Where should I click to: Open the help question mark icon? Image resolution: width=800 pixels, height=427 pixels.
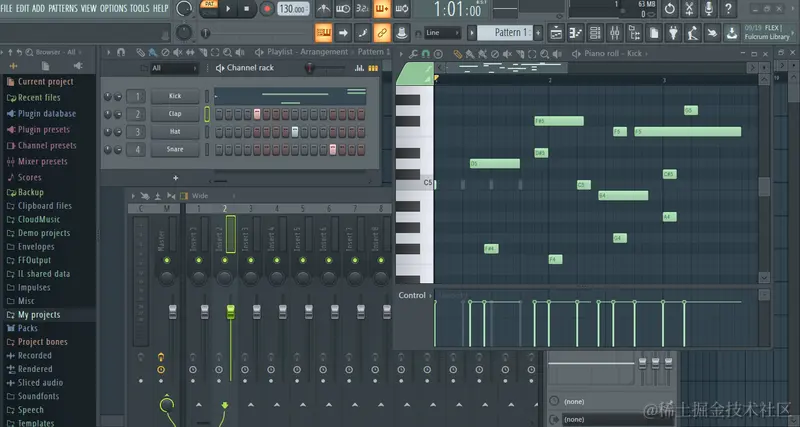tap(728, 9)
